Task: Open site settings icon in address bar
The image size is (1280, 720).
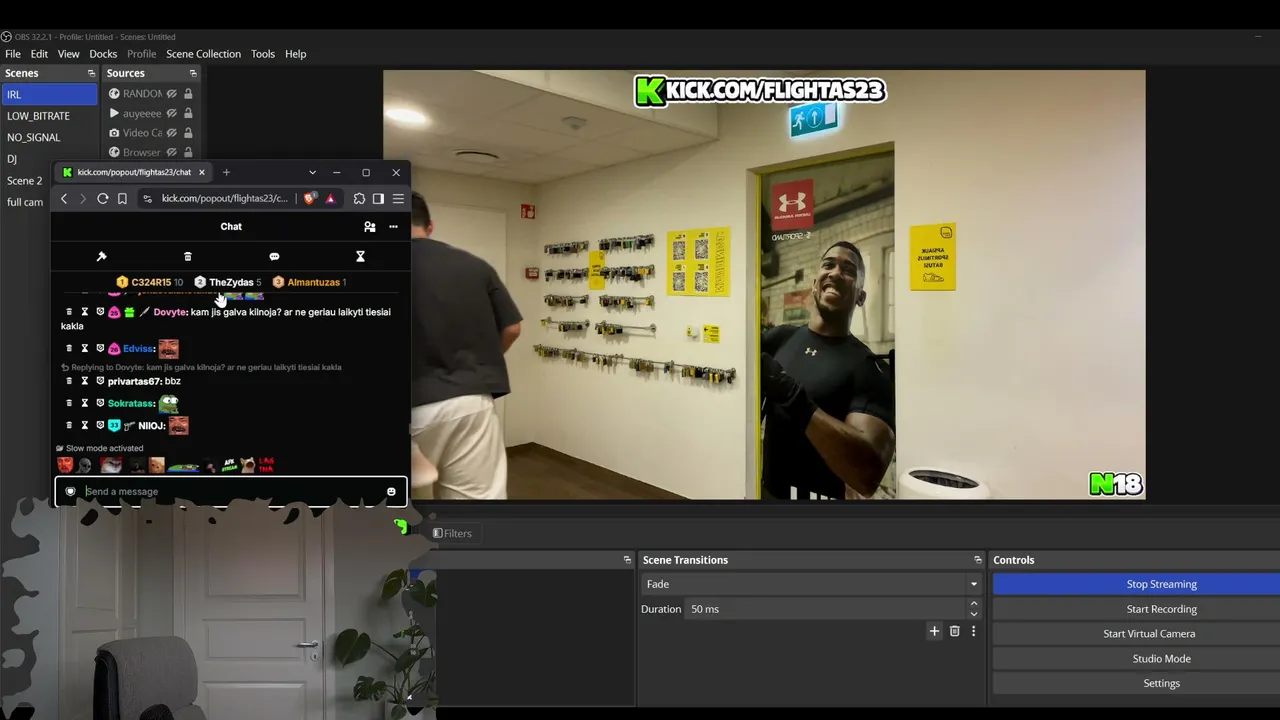Action: click(x=148, y=199)
